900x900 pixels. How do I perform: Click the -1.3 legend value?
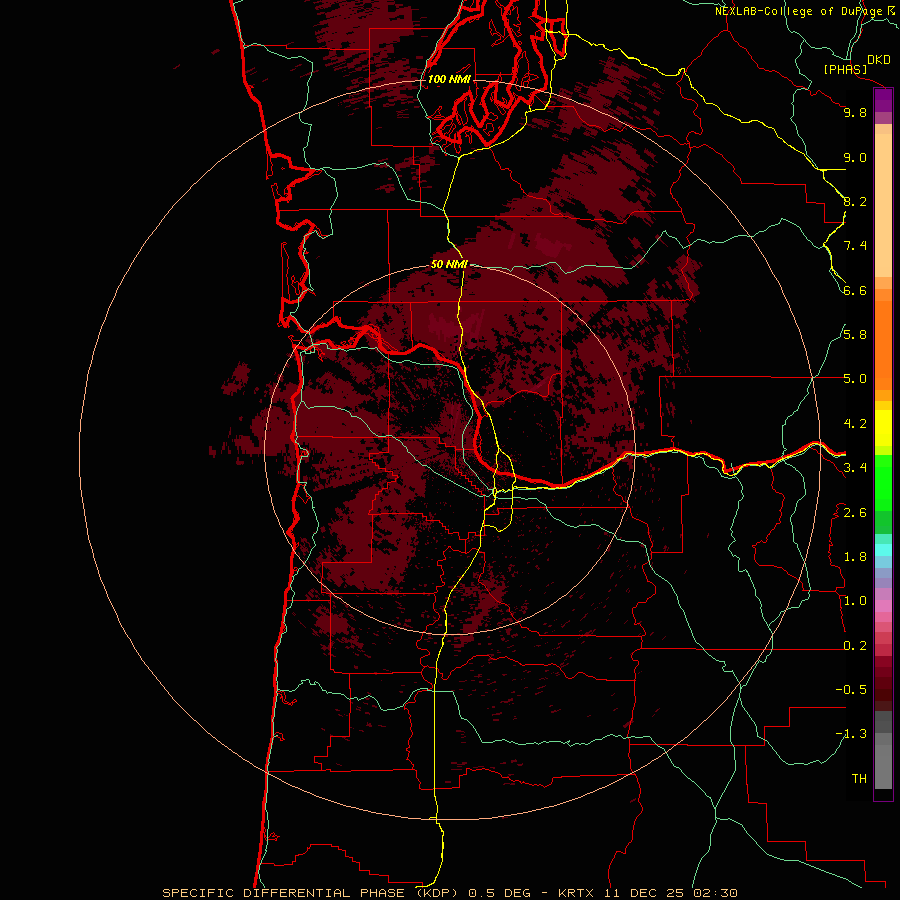click(x=851, y=734)
